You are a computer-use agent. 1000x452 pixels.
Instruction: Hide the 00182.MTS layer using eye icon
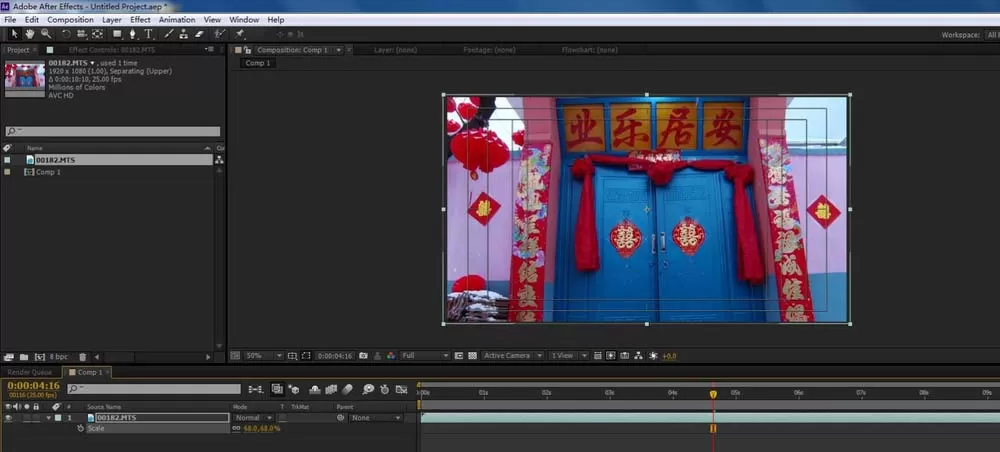click(x=8, y=418)
